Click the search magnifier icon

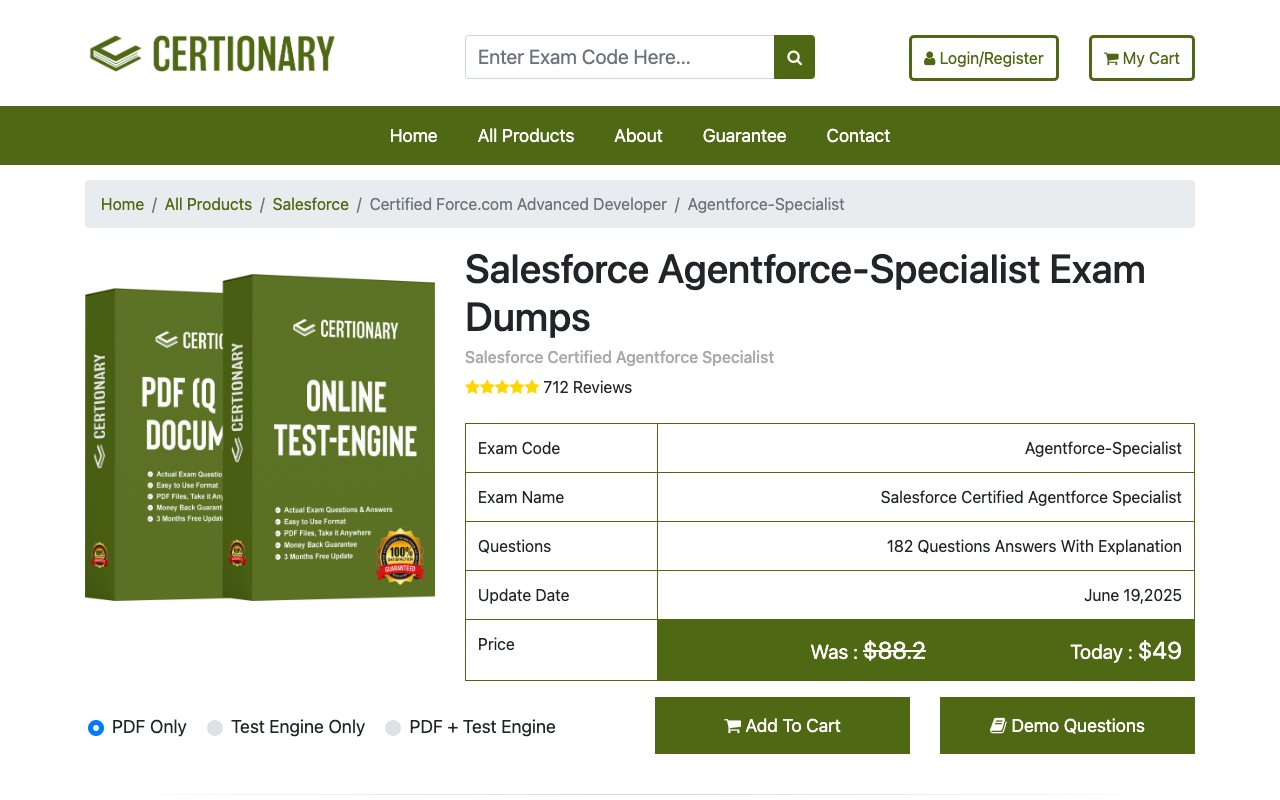click(793, 57)
